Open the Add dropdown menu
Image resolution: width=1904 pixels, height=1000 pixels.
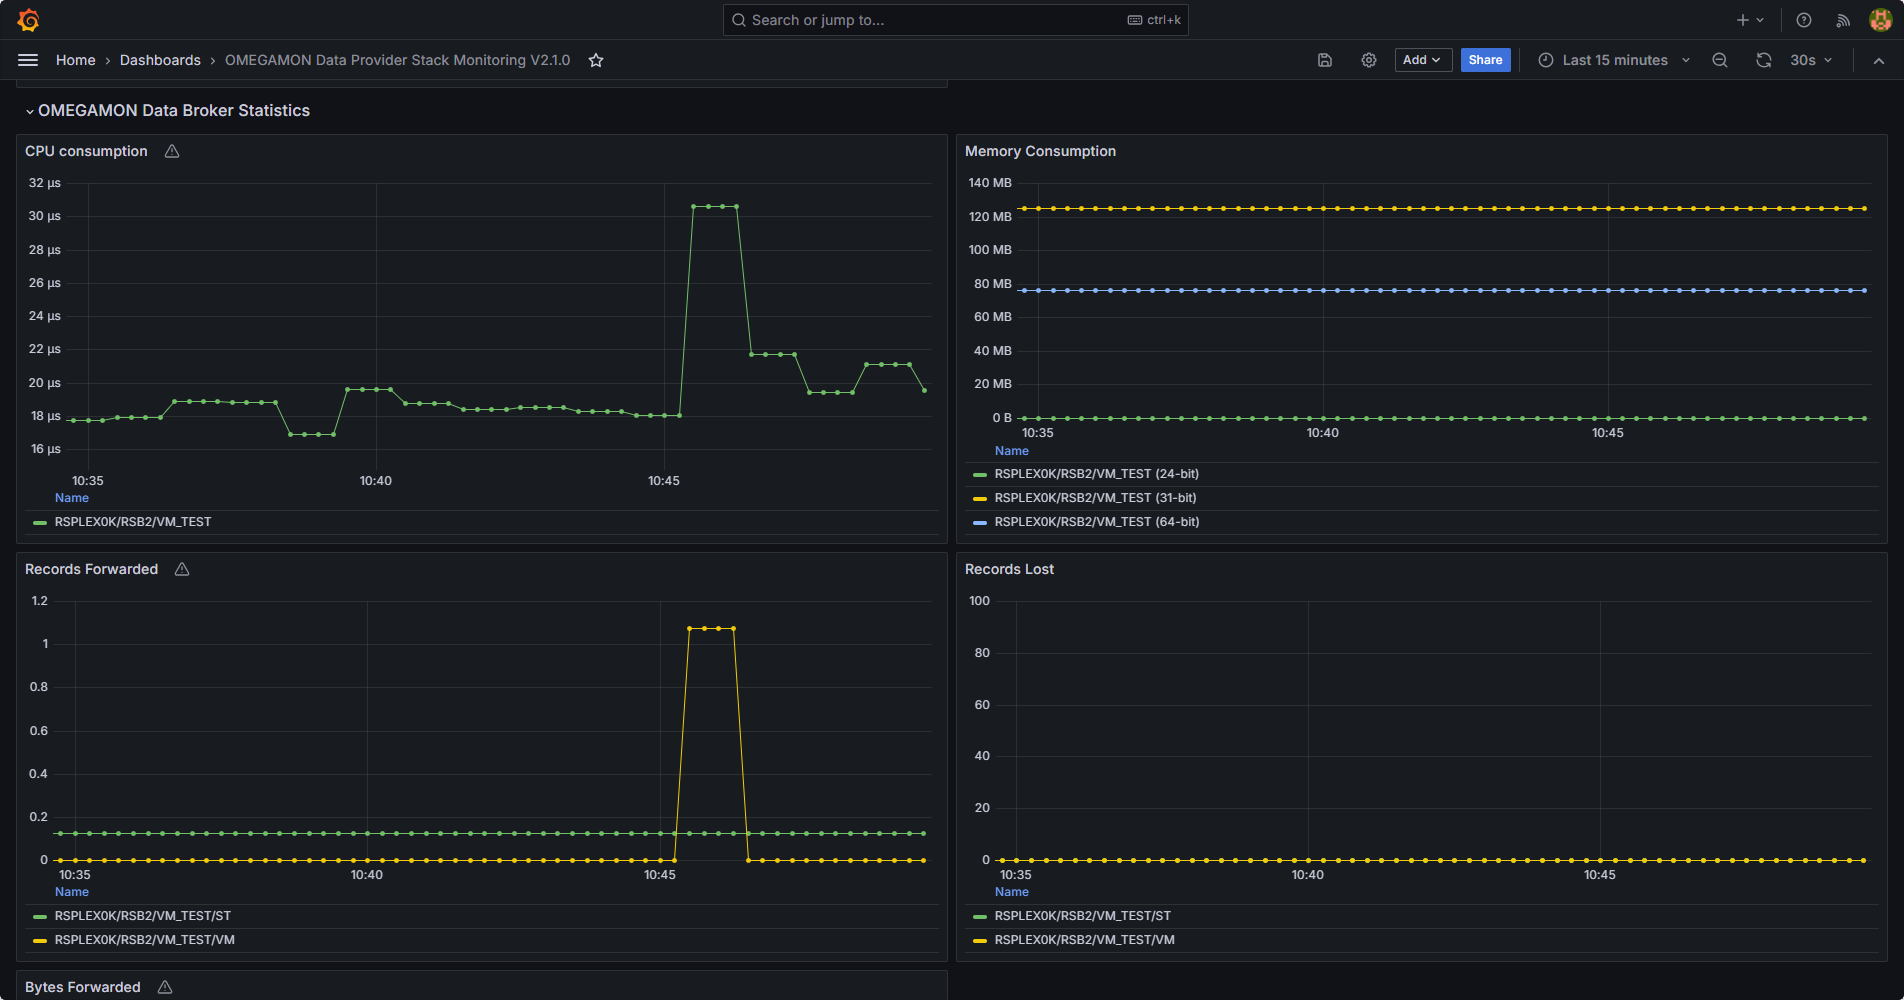click(1423, 60)
